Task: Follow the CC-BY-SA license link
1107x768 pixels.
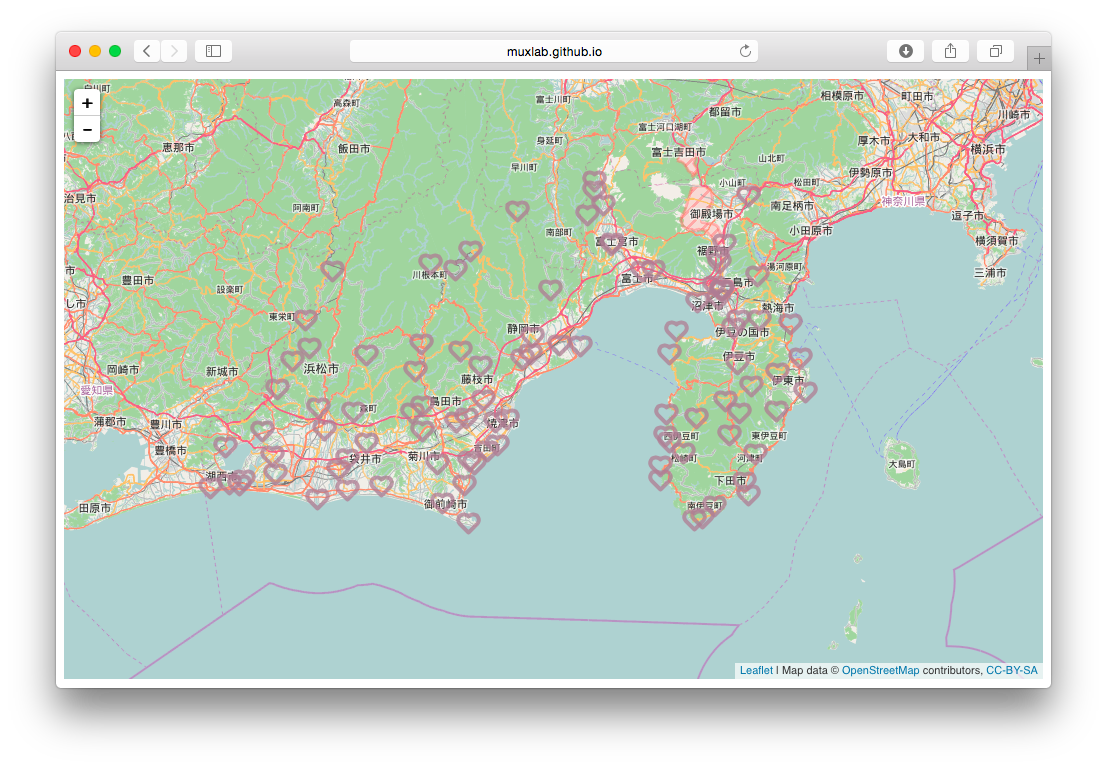Action: [x=1012, y=670]
